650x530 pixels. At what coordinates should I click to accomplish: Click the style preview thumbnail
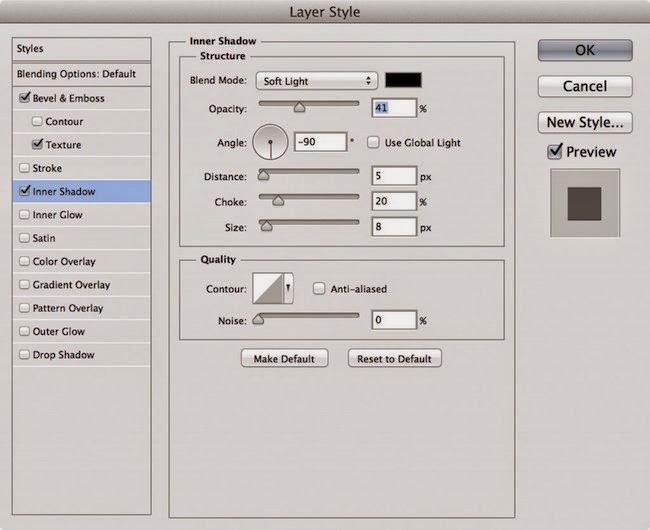pyautogui.click(x=585, y=203)
